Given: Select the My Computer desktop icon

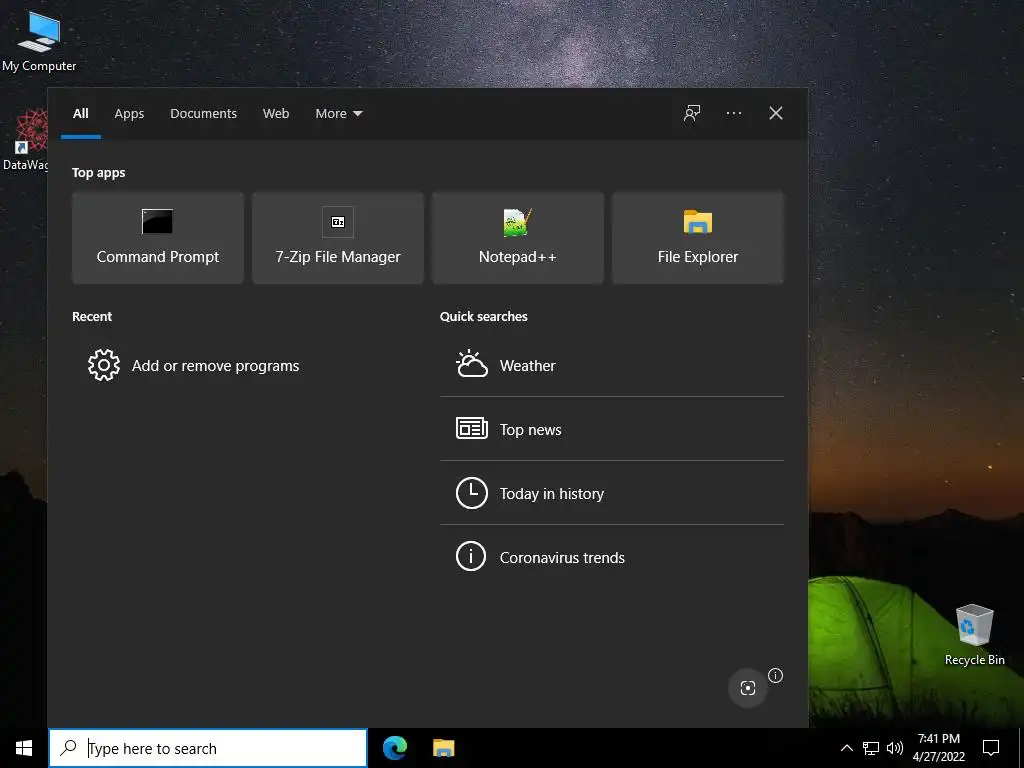Looking at the screenshot, I should 39,42.
